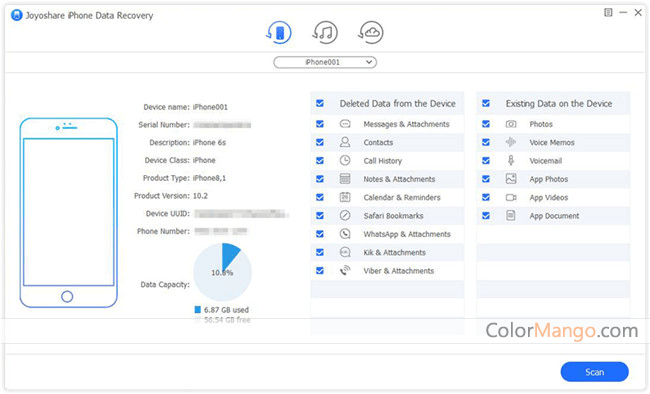Uncheck Voicemail checkbox
Viewport: 650px width, 394px height.
pos(486,161)
